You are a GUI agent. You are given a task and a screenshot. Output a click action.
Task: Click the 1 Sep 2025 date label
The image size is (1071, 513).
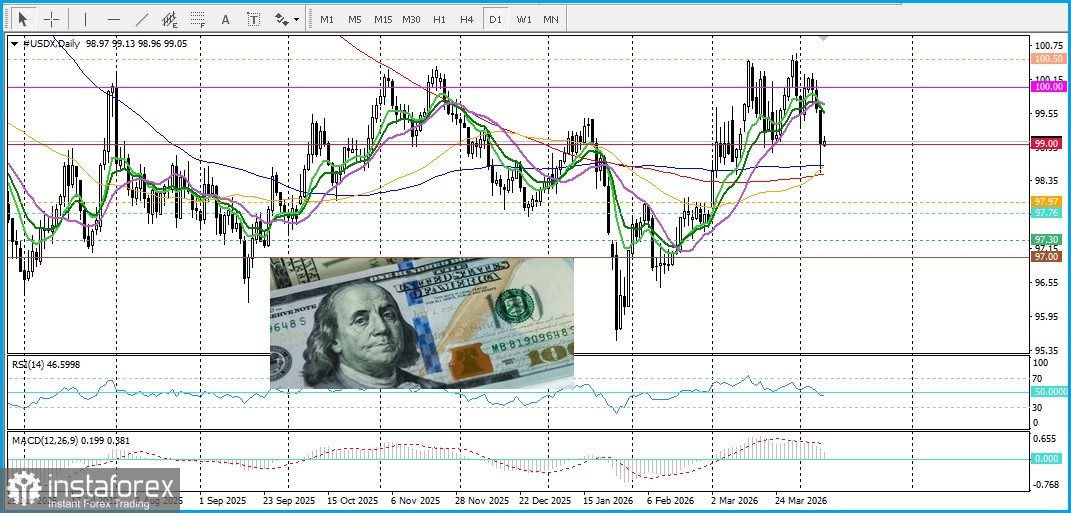[x=221, y=500]
